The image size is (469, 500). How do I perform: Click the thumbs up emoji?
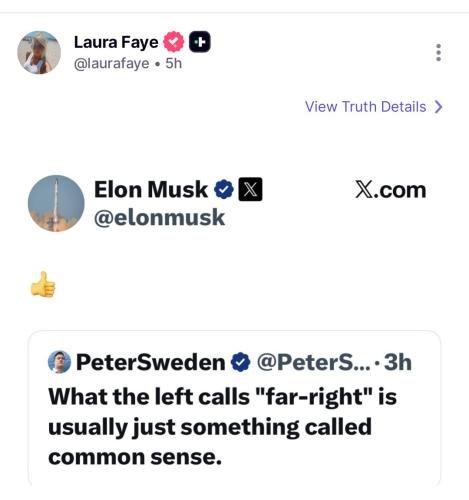(x=43, y=284)
